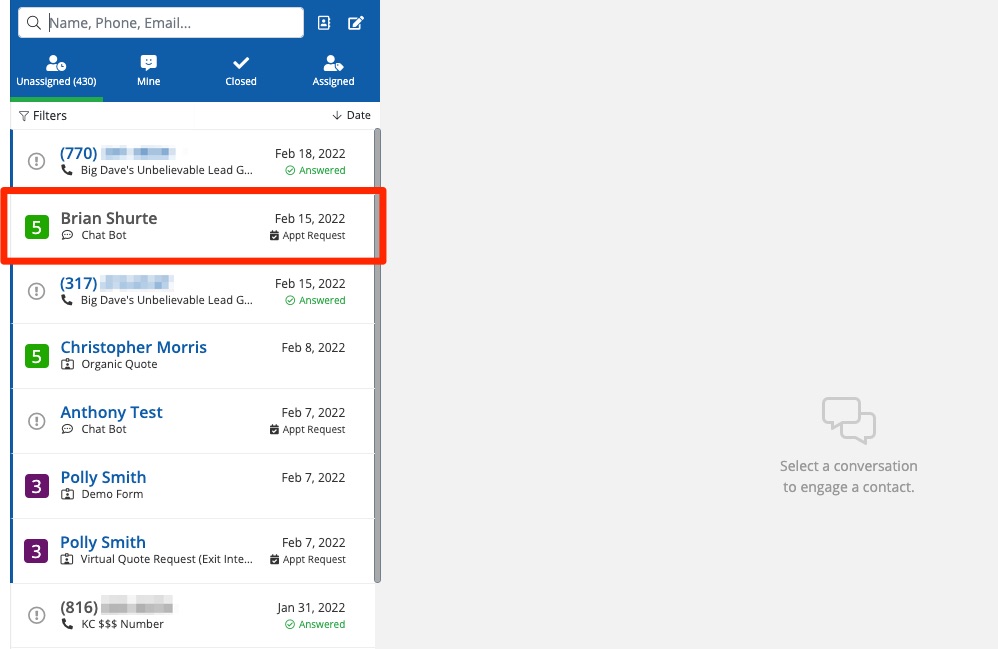Open the Assigned tab
This screenshot has height=649, width=998.
pyautogui.click(x=333, y=71)
